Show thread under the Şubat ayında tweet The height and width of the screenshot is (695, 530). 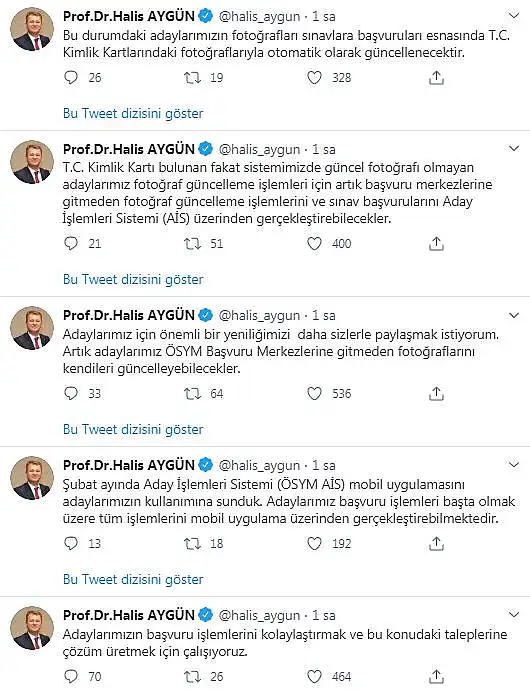click(x=133, y=579)
